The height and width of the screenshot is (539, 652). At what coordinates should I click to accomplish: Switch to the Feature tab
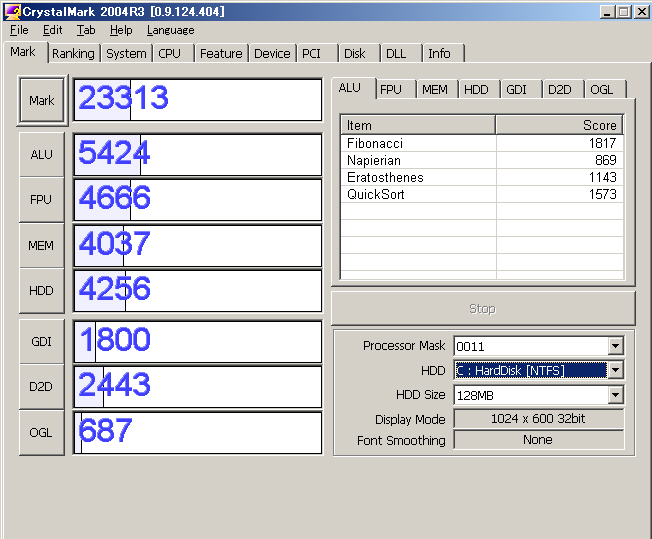(x=221, y=54)
